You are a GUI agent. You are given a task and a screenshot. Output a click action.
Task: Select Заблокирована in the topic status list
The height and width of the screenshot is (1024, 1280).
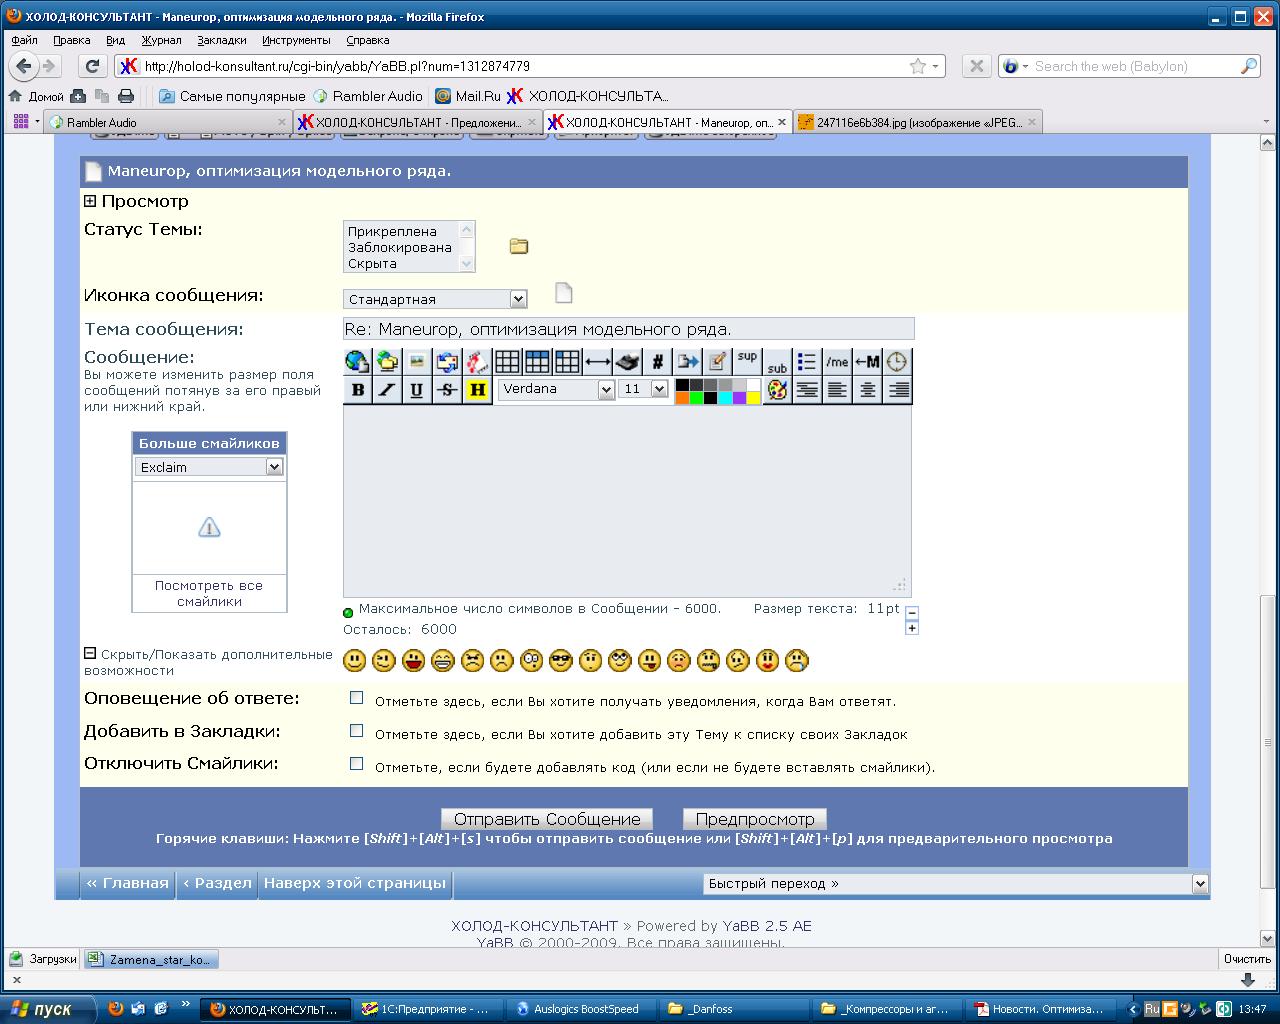400,247
